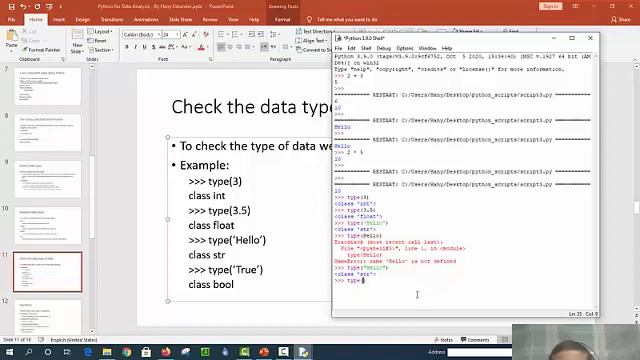The width and height of the screenshot is (640, 360).
Task: Open Font dialog launcher arrow
Action: 210,60
